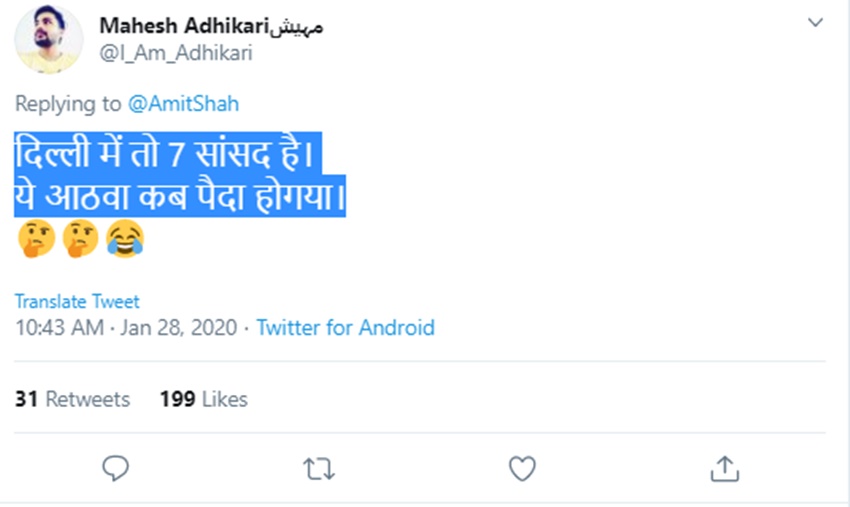Image resolution: width=850 pixels, height=507 pixels.
Task: Click the Mahesh Adhikari display name
Action: click(183, 26)
